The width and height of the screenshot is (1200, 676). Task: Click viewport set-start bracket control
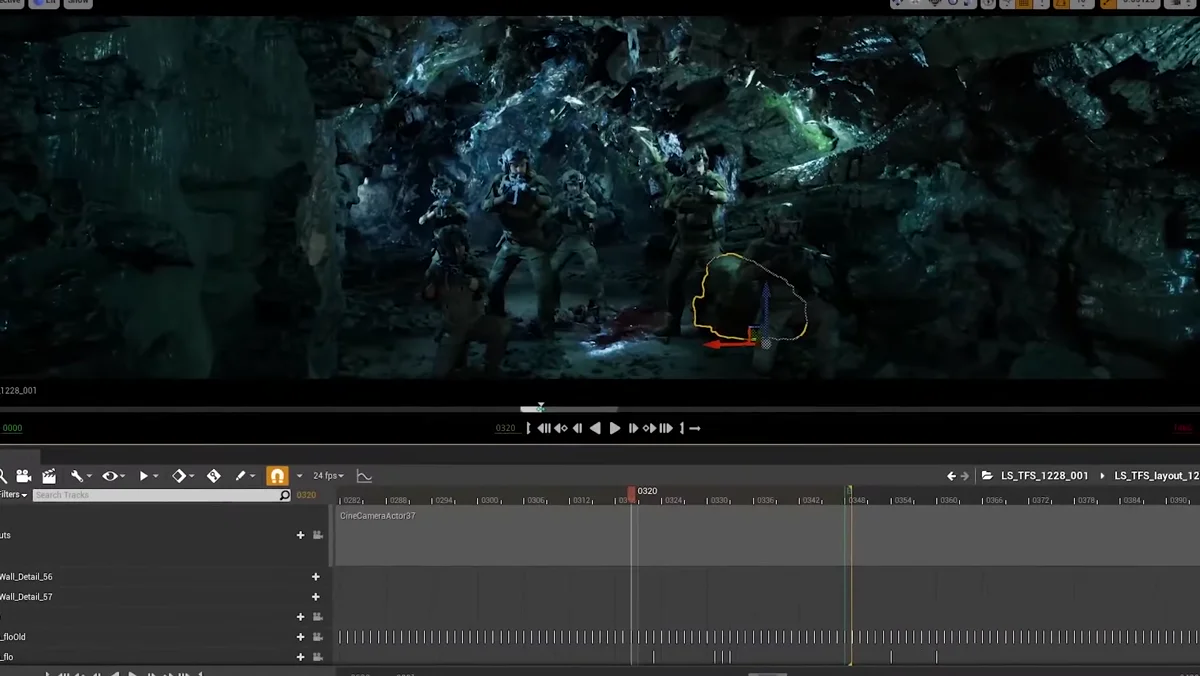click(x=528, y=428)
